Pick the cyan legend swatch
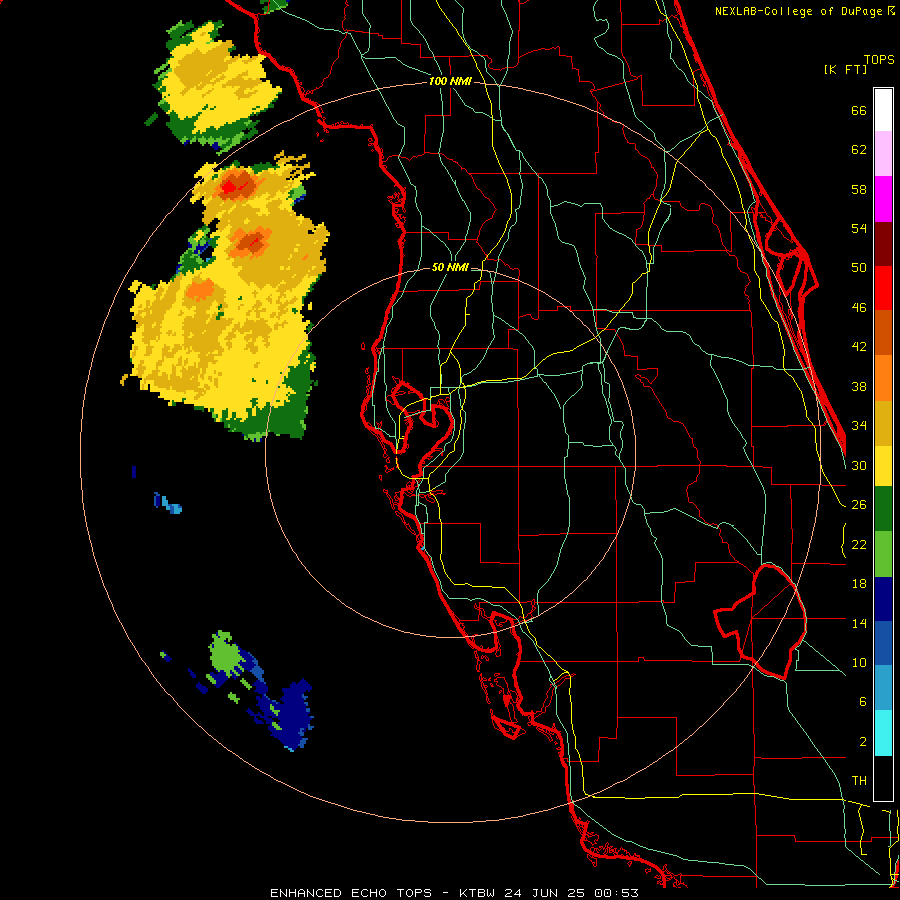Screen dimensions: 900x900 pos(883,733)
